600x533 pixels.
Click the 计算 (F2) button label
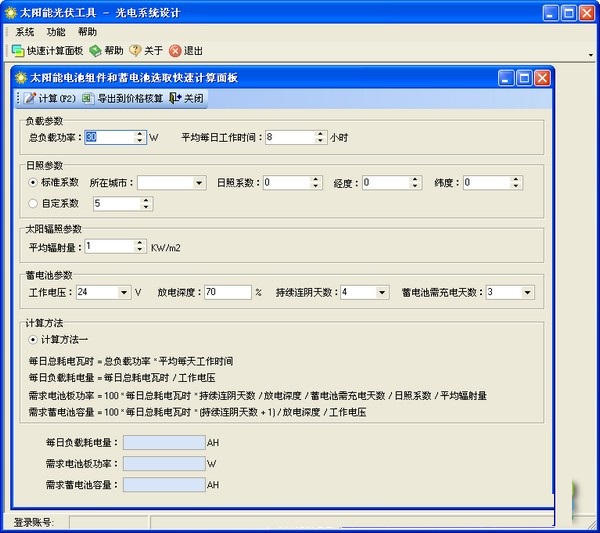coord(57,99)
